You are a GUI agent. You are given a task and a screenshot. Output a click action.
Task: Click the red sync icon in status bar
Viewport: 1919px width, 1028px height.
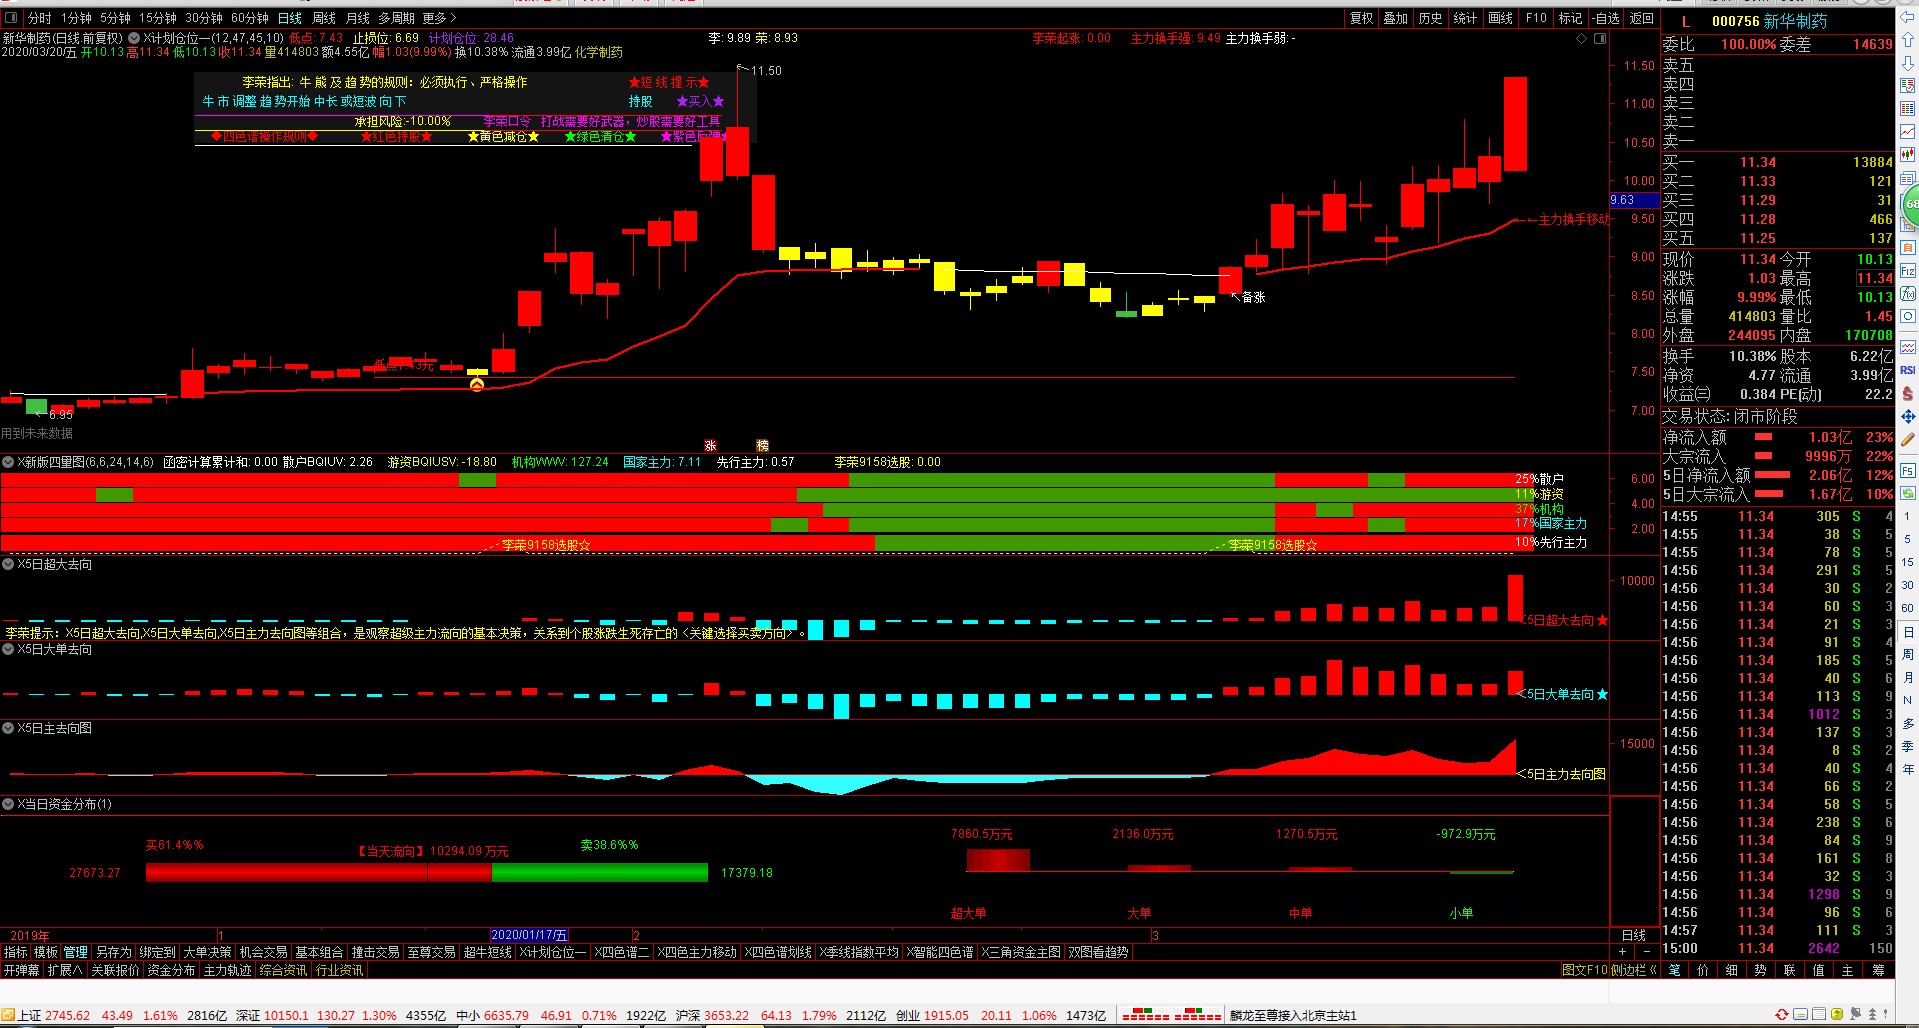tap(1782, 1014)
